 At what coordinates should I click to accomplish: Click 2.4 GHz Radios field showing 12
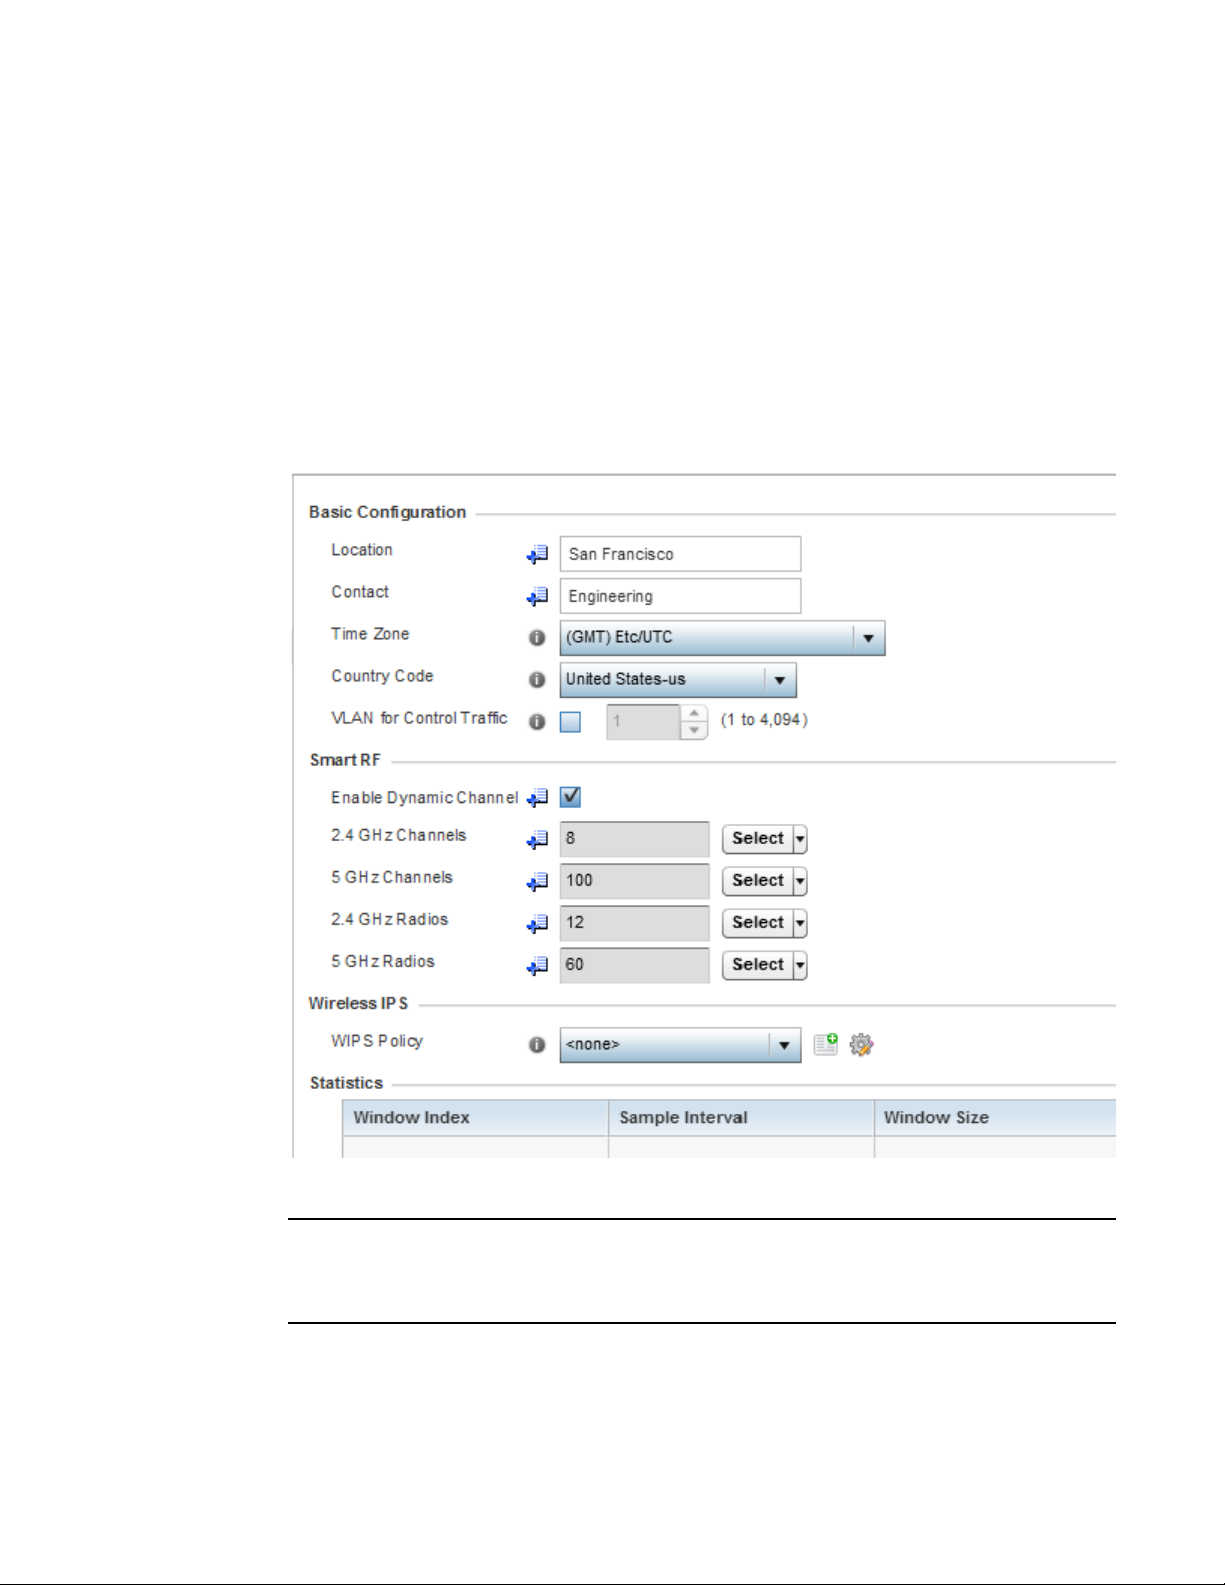point(634,923)
